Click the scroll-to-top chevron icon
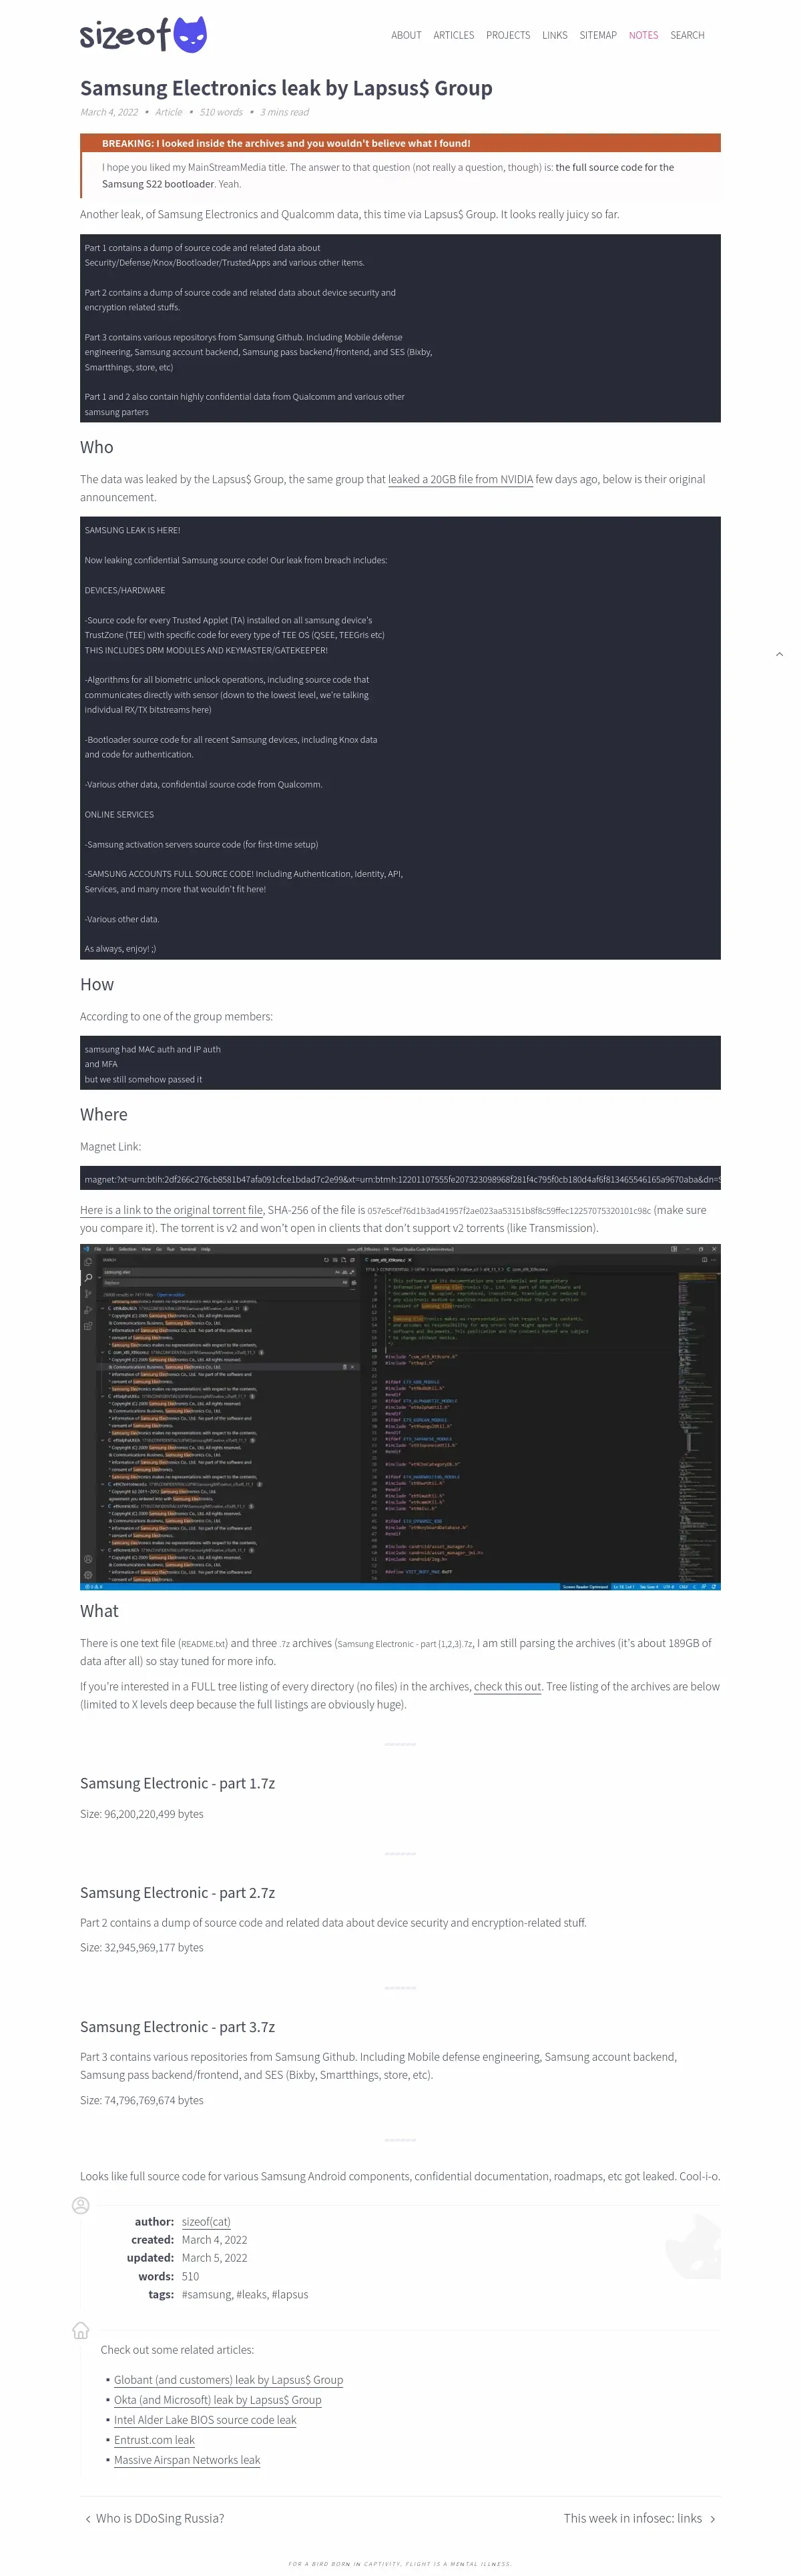The width and height of the screenshot is (801, 2576). pos(779,654)
